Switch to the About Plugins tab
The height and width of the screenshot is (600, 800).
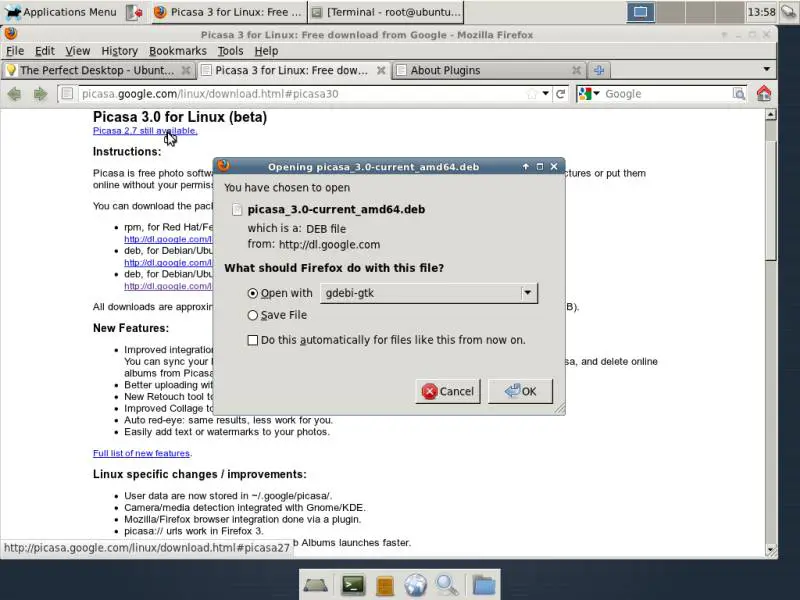488,70
